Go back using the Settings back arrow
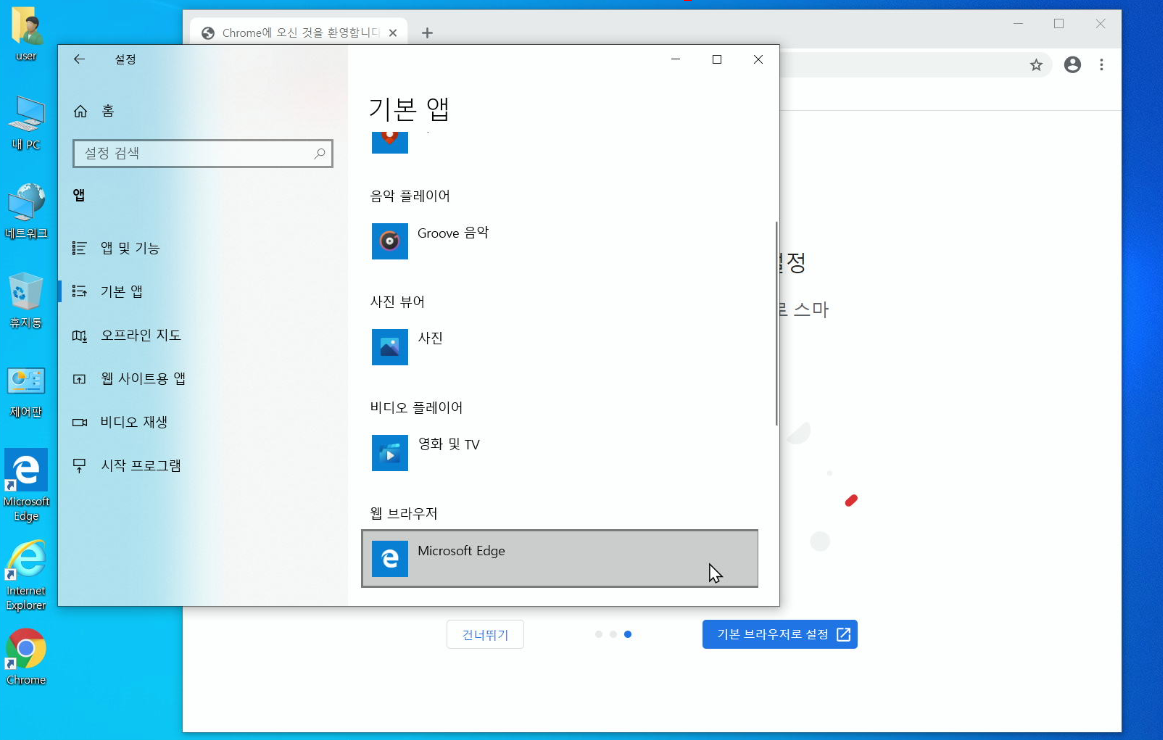The height and width of the screenshot is (740, 1163). [79, 59]
